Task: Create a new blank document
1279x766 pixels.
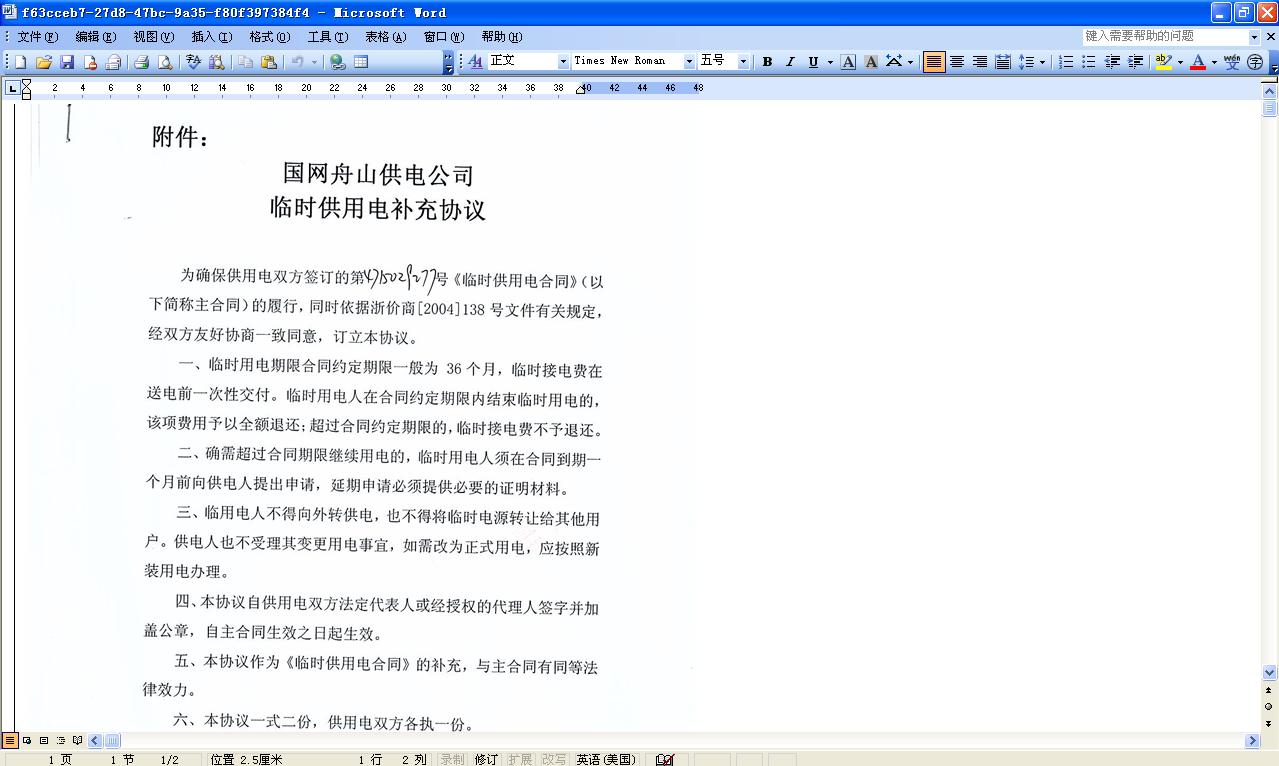Action: (x=23, y=62)
